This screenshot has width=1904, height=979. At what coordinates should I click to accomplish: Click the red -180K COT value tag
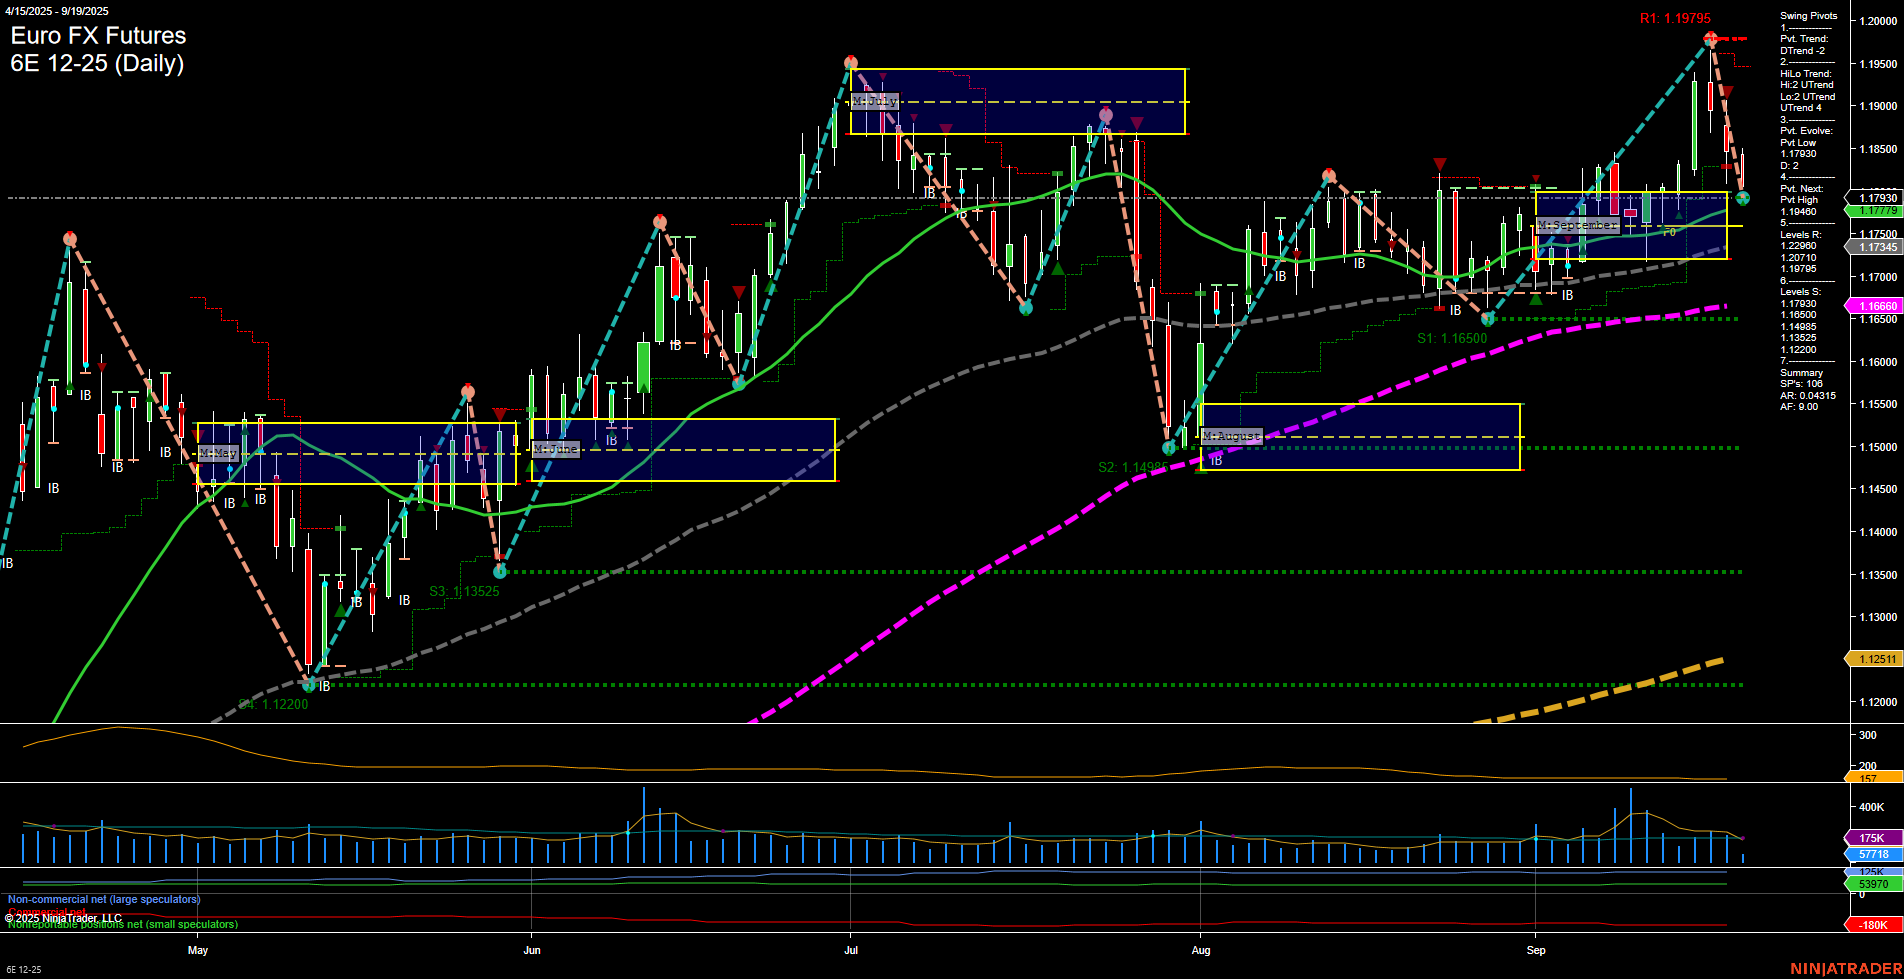point(1872,926)
